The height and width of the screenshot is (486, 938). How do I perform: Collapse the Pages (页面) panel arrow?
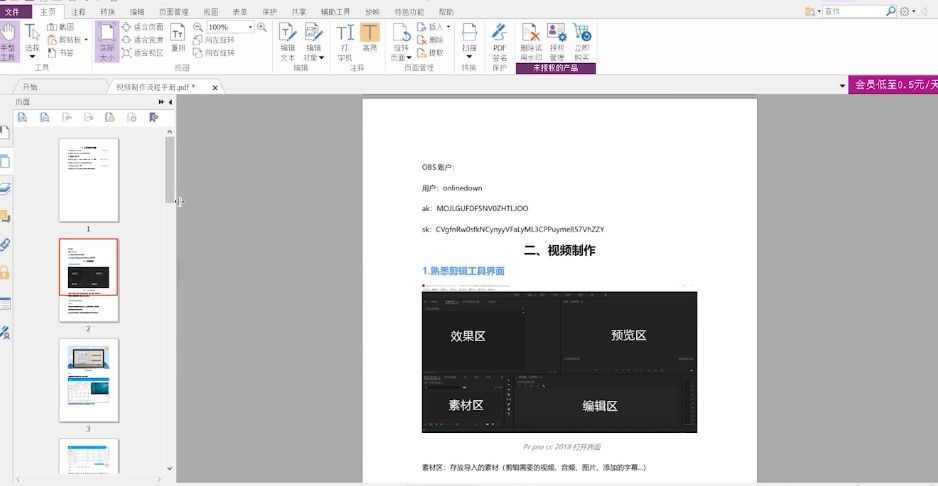click(x=170, y=102)
